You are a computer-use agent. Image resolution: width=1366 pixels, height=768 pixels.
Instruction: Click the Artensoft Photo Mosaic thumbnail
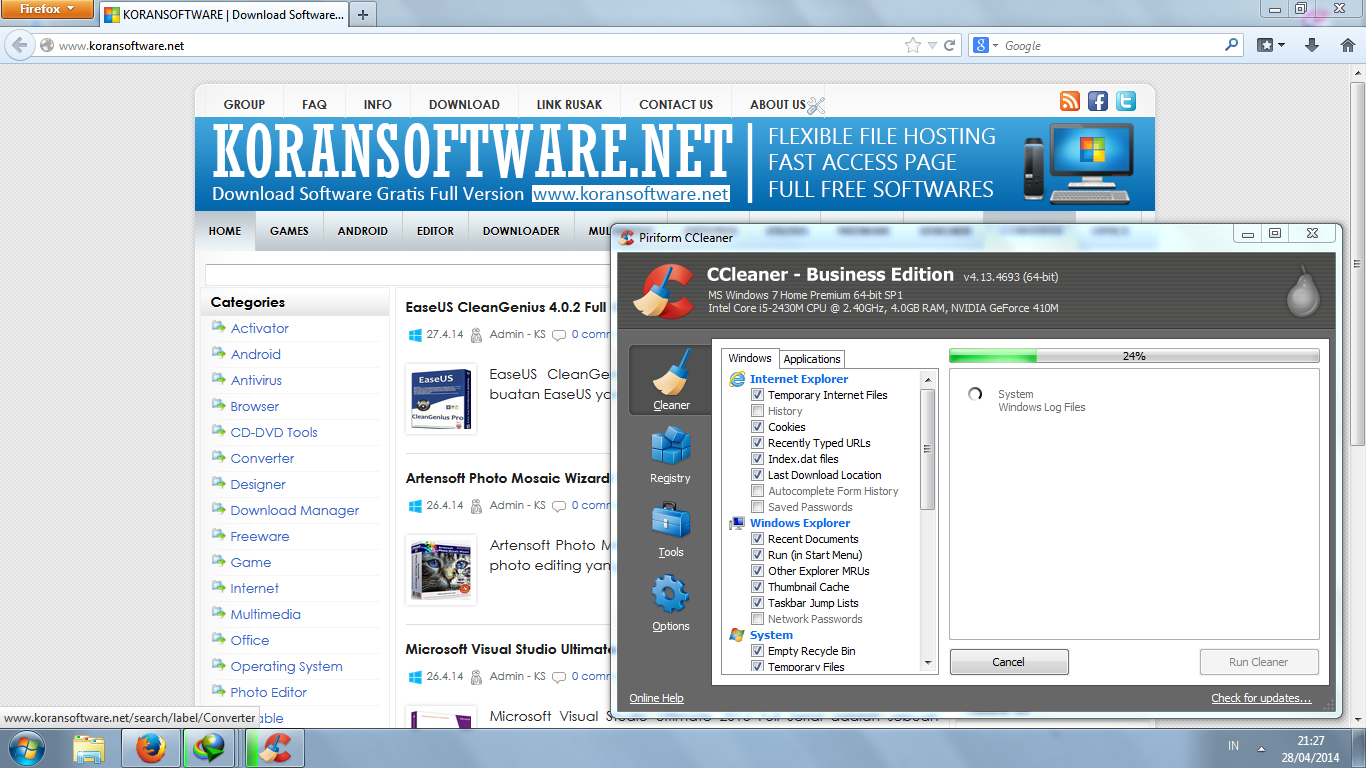(441, 570)
